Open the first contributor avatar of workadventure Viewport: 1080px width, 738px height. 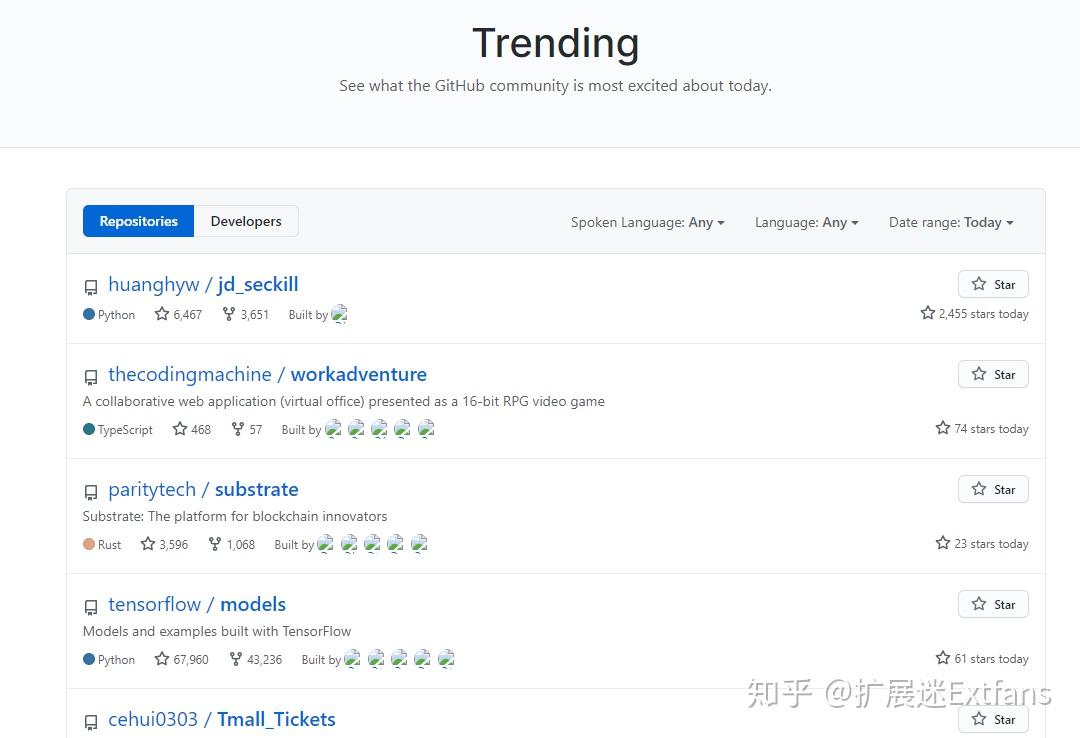point(334,428)
